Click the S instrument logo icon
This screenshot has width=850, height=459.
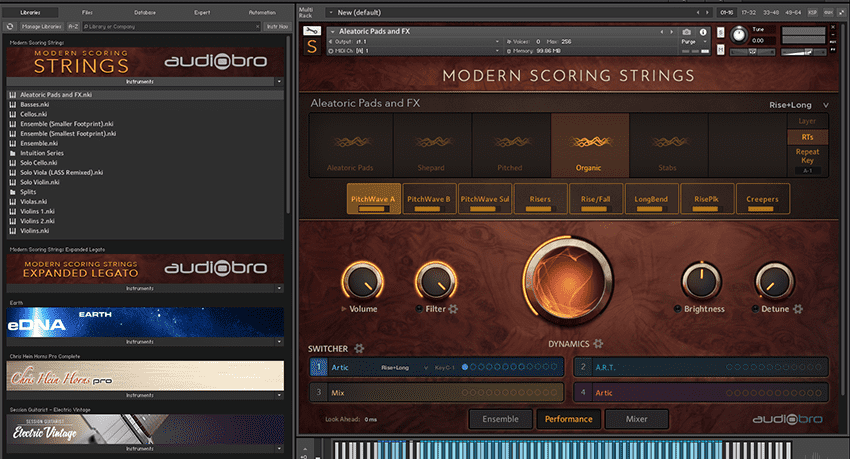click(312, 47)
